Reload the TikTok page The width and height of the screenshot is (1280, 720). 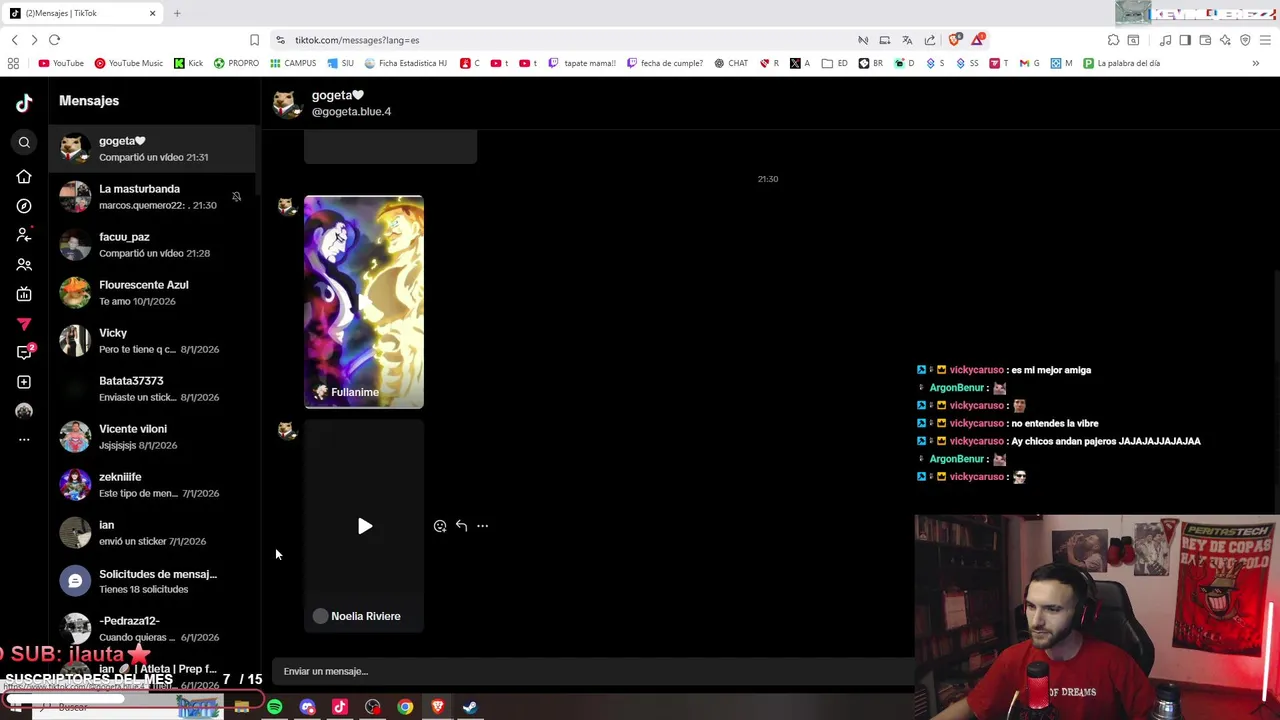point(55,40)
